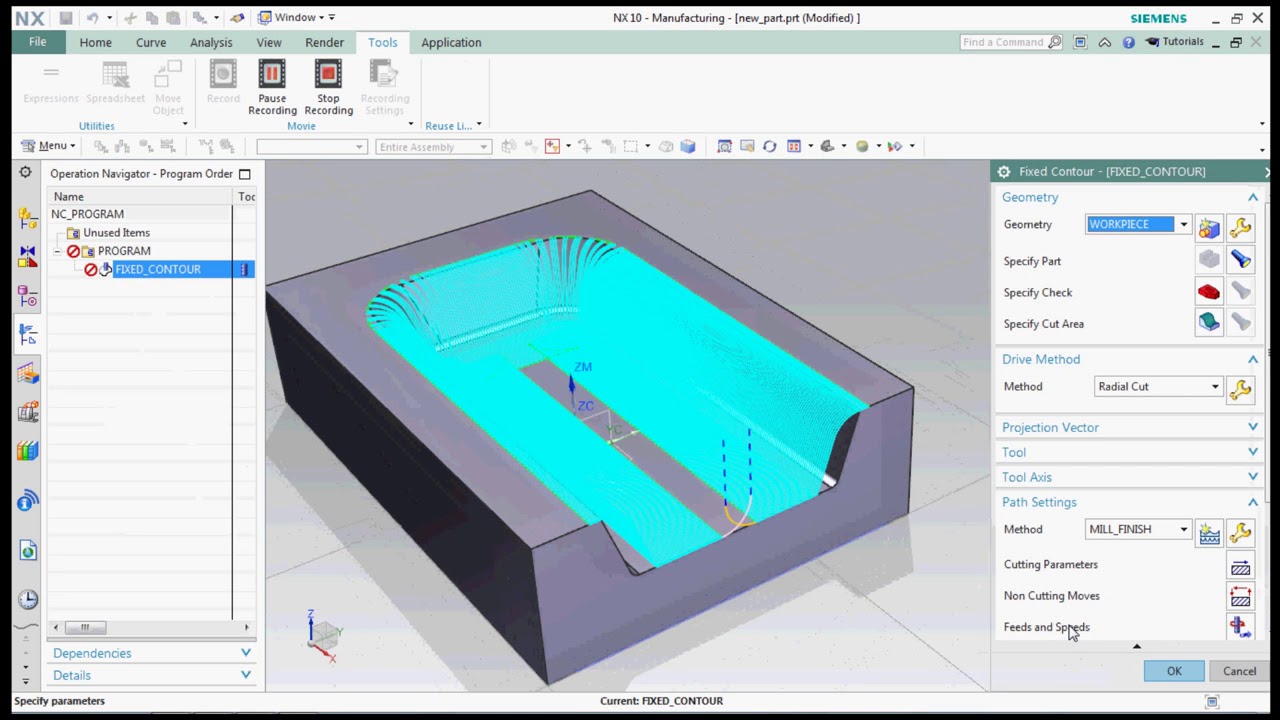This screenshot has width=1280, height=720.
Task: Click the History clock icon in the left sidebar
Action: [27, 599]
